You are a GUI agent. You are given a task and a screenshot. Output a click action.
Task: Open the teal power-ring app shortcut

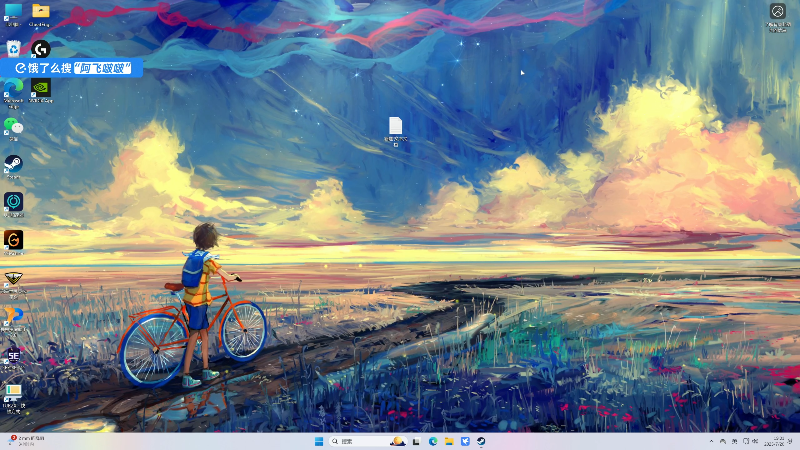pyautogui.click(x=13, y=204)
